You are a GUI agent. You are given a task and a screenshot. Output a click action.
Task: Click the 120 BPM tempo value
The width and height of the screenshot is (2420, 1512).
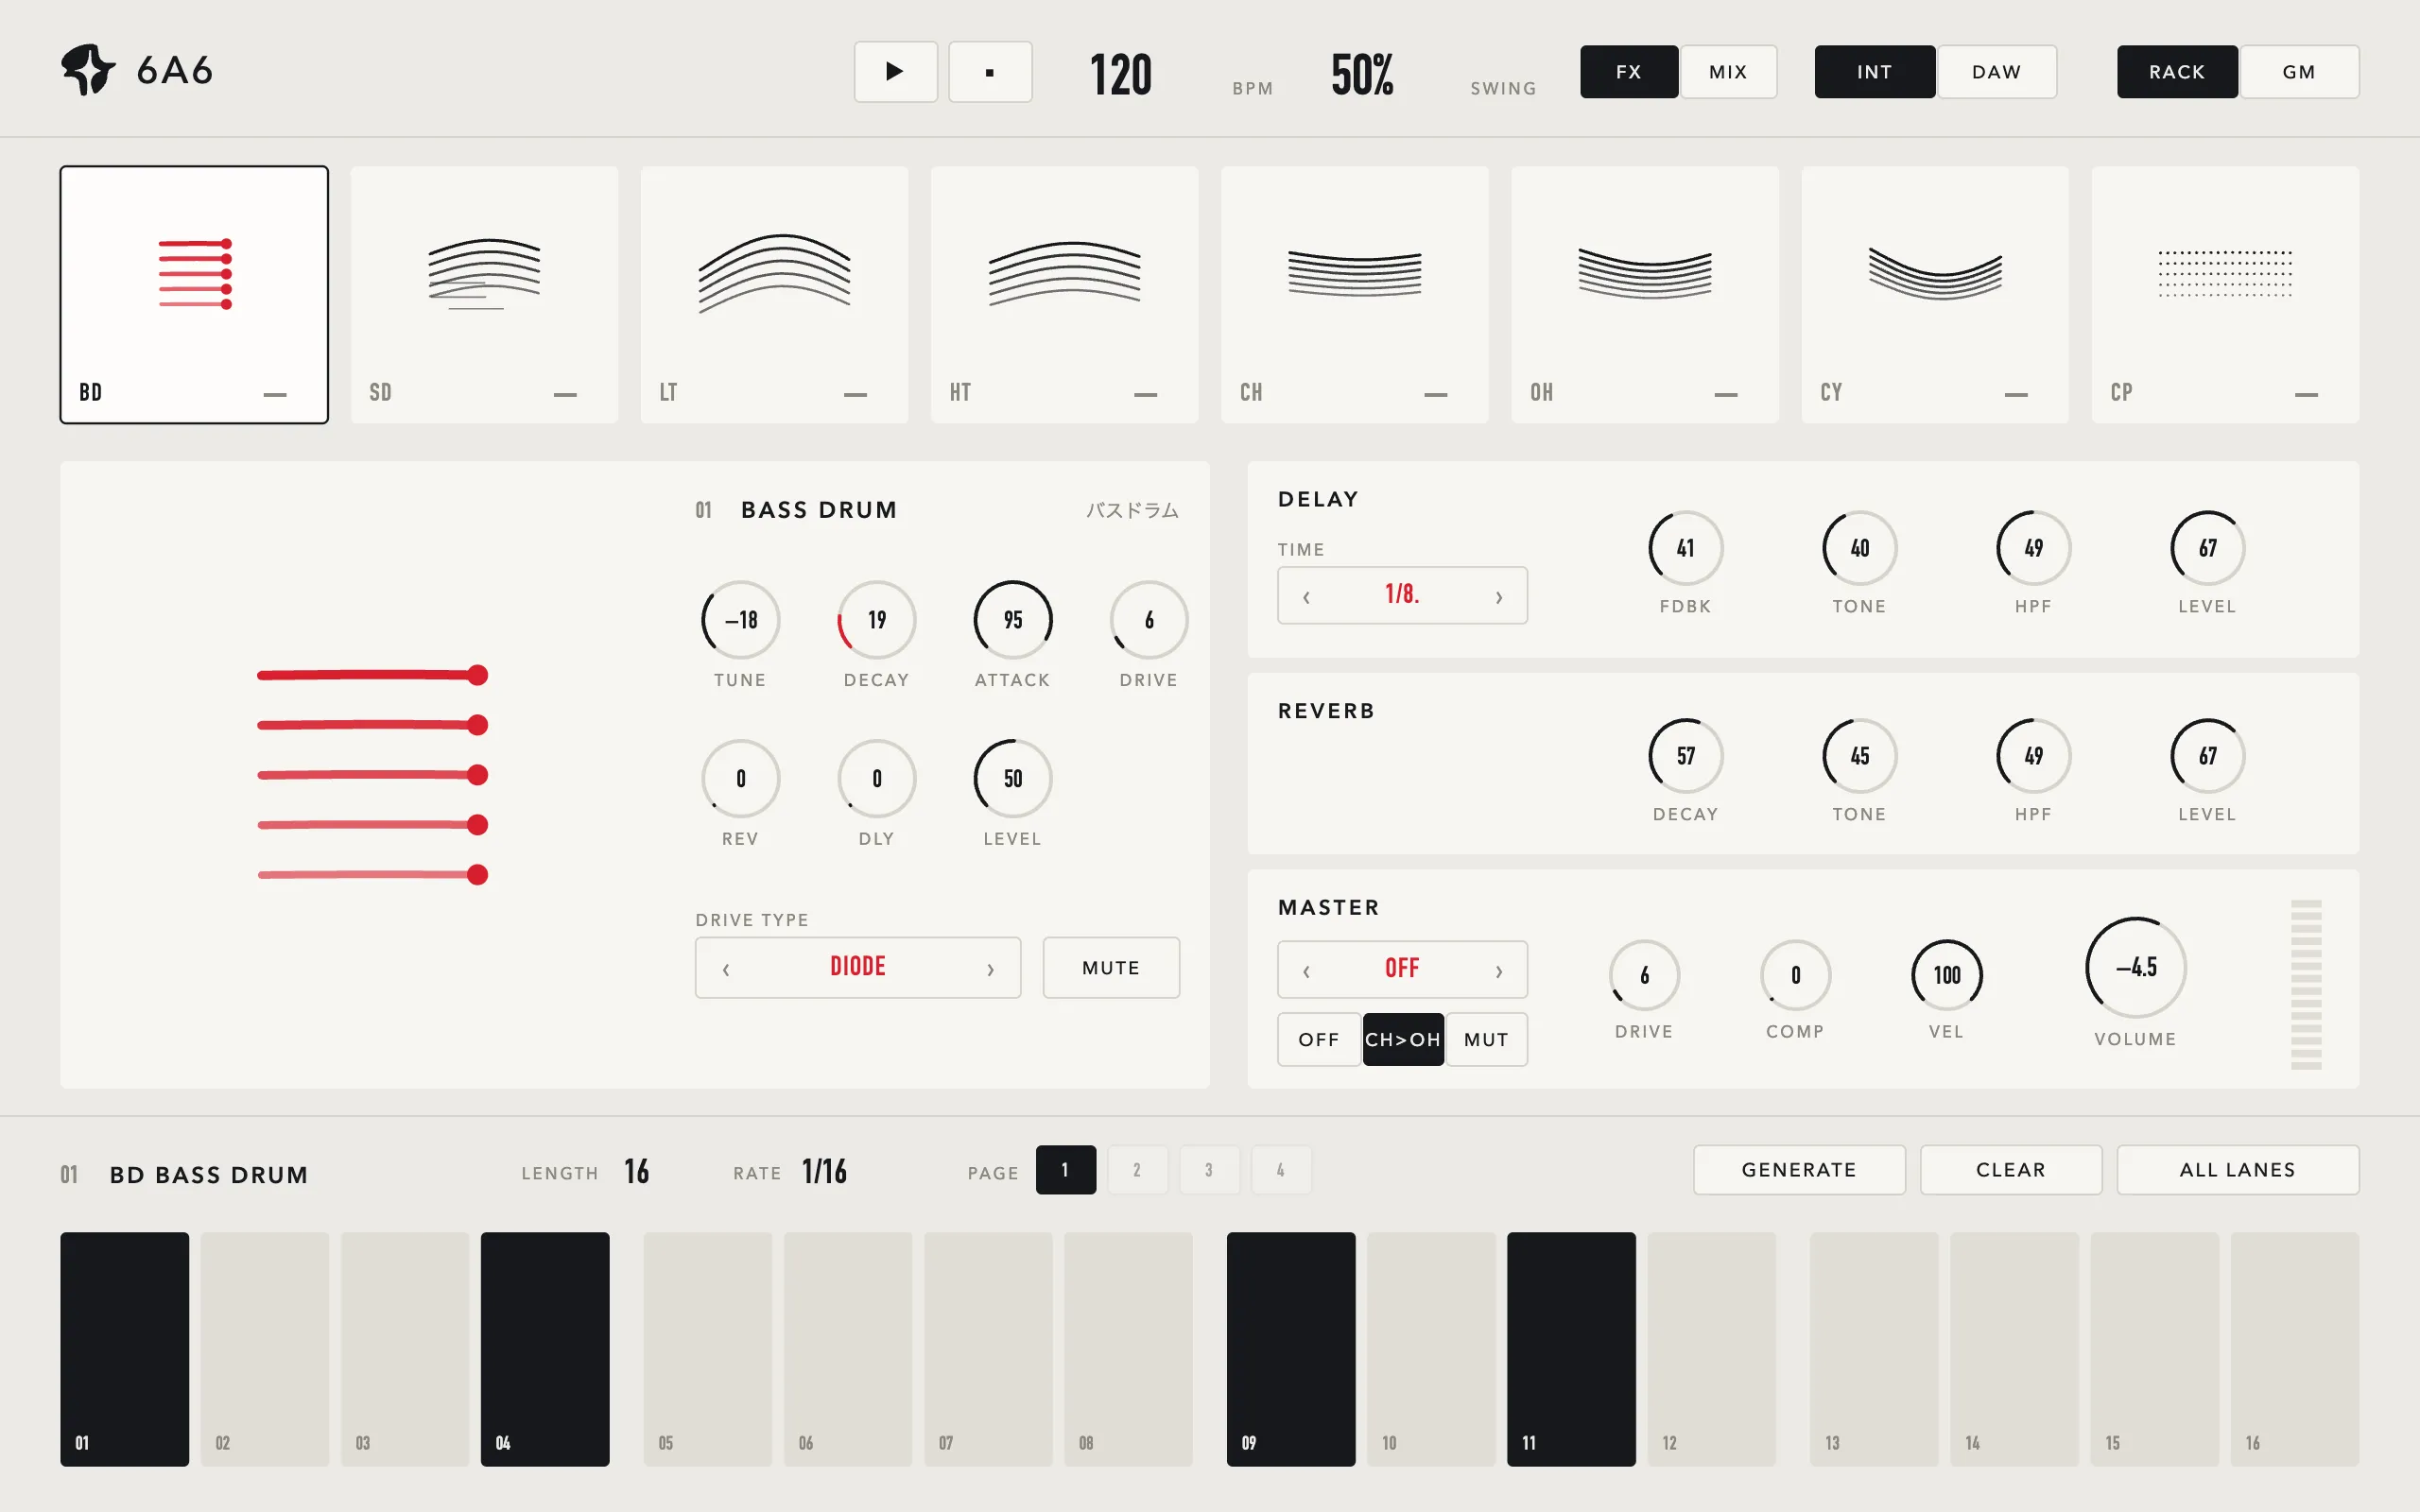[1121, 75]
